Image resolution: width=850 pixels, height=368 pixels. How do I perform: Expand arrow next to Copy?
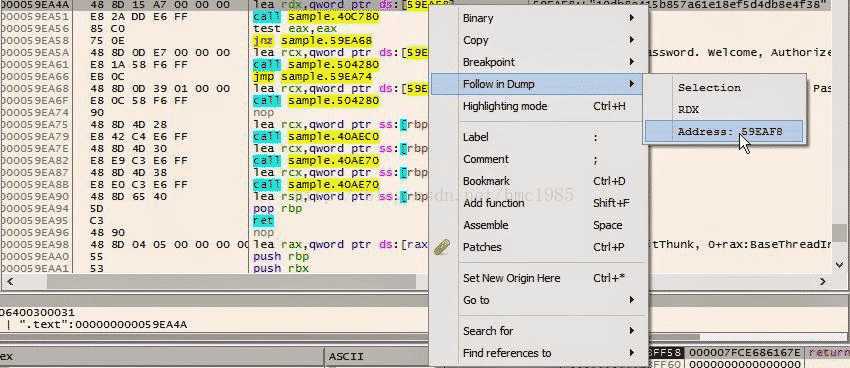(x=632, y=40)
